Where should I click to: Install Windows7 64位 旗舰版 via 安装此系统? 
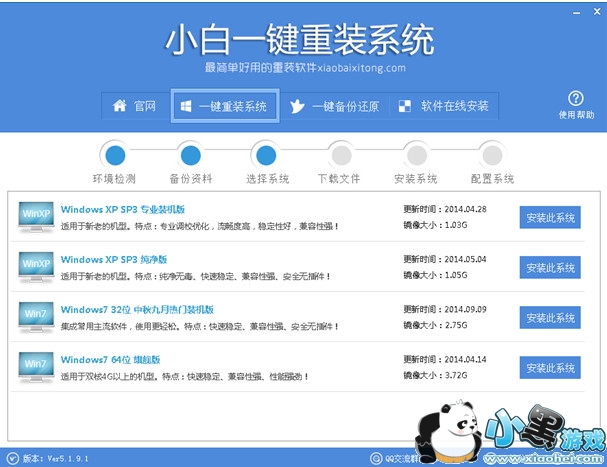tap(550, 368)
